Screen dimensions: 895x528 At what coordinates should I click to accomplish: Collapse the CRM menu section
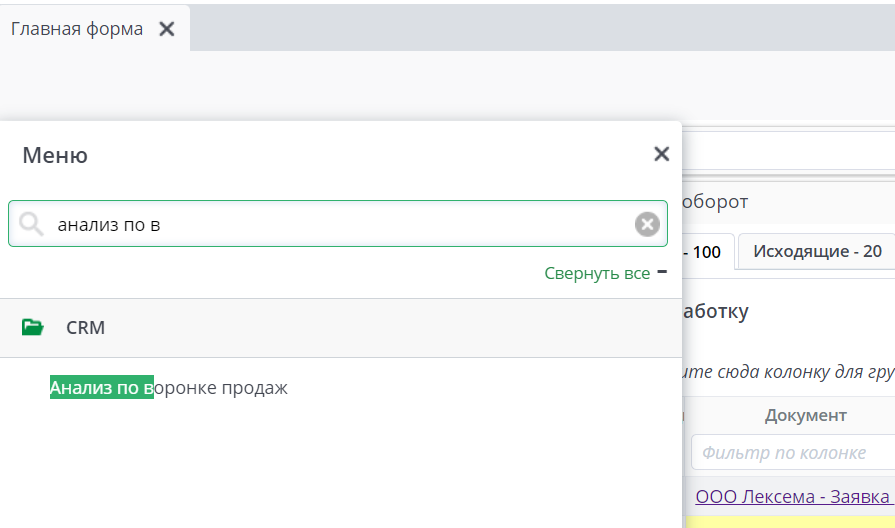pyautogui.click(x=85, y=328)
